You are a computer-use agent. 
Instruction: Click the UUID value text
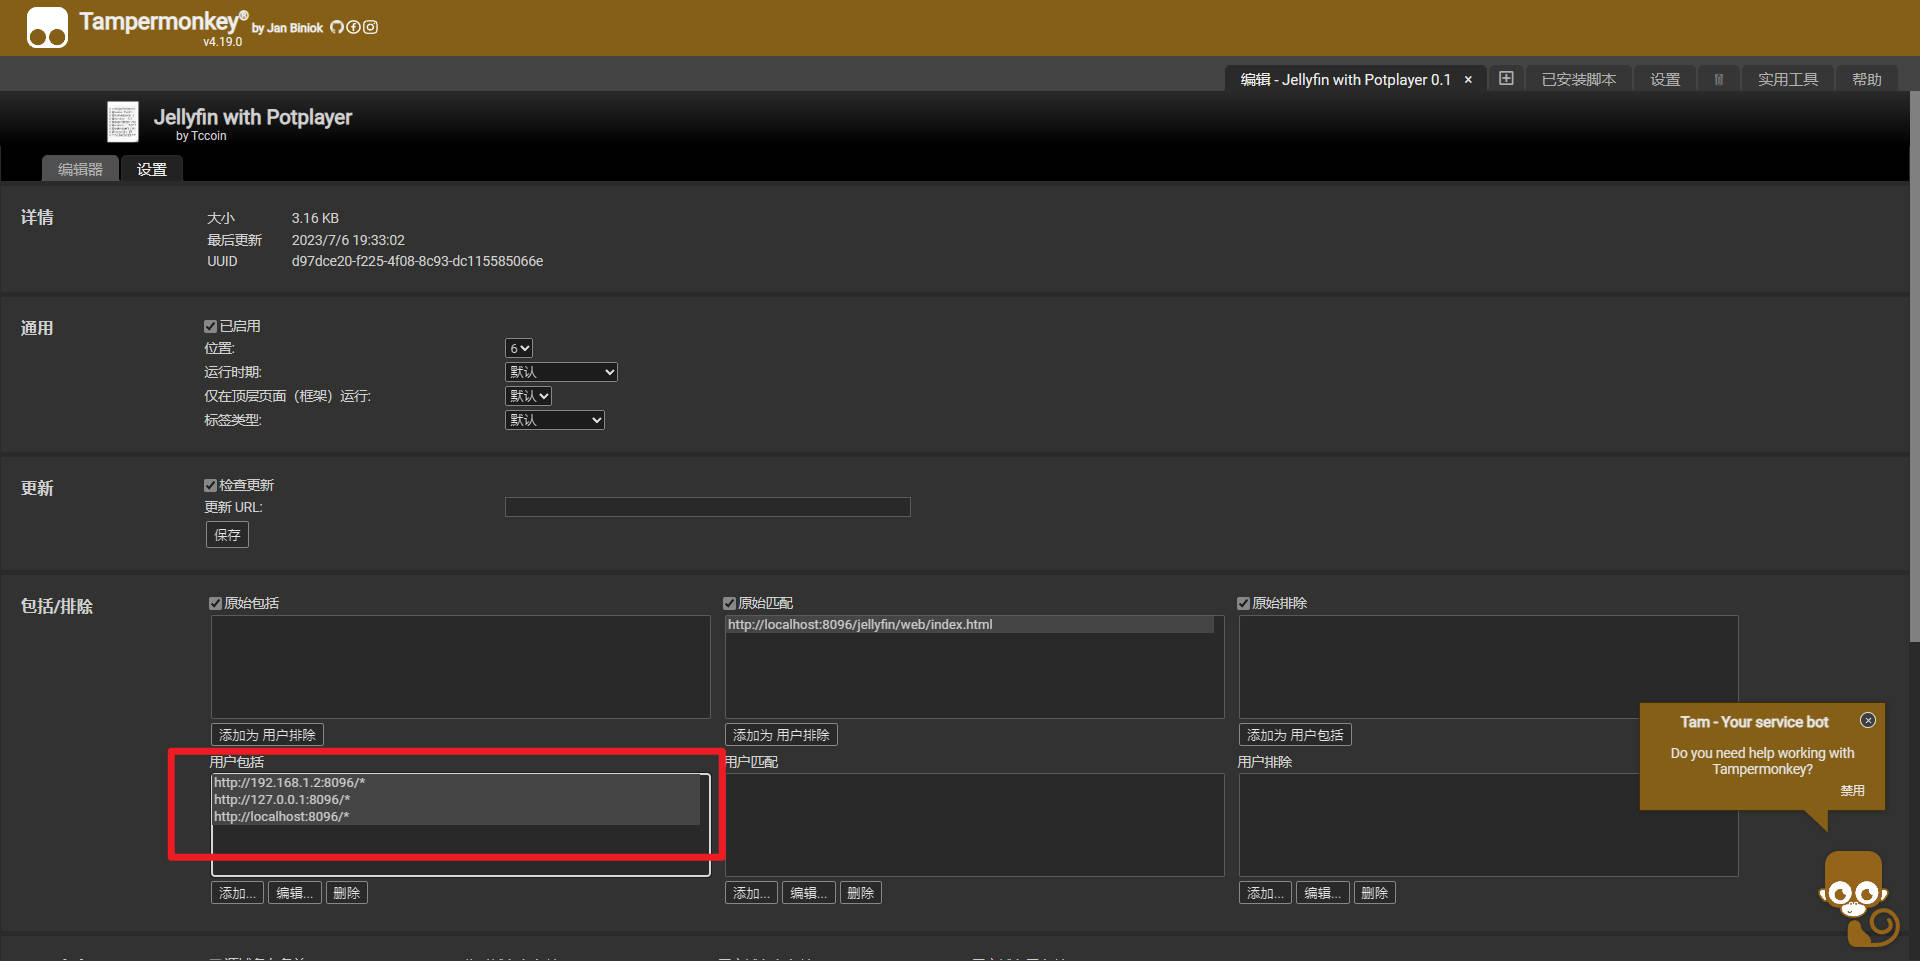click(x=417, y=261)
